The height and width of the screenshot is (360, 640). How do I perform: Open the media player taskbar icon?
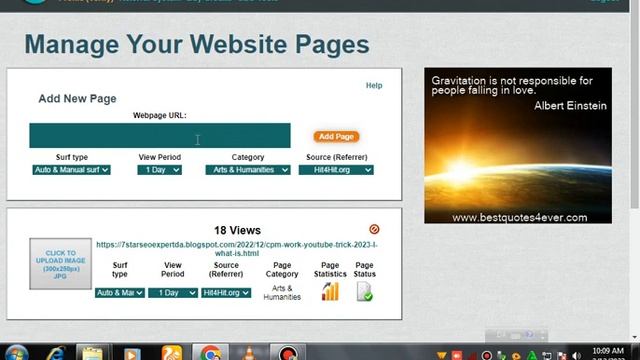(x=131, y=353)
